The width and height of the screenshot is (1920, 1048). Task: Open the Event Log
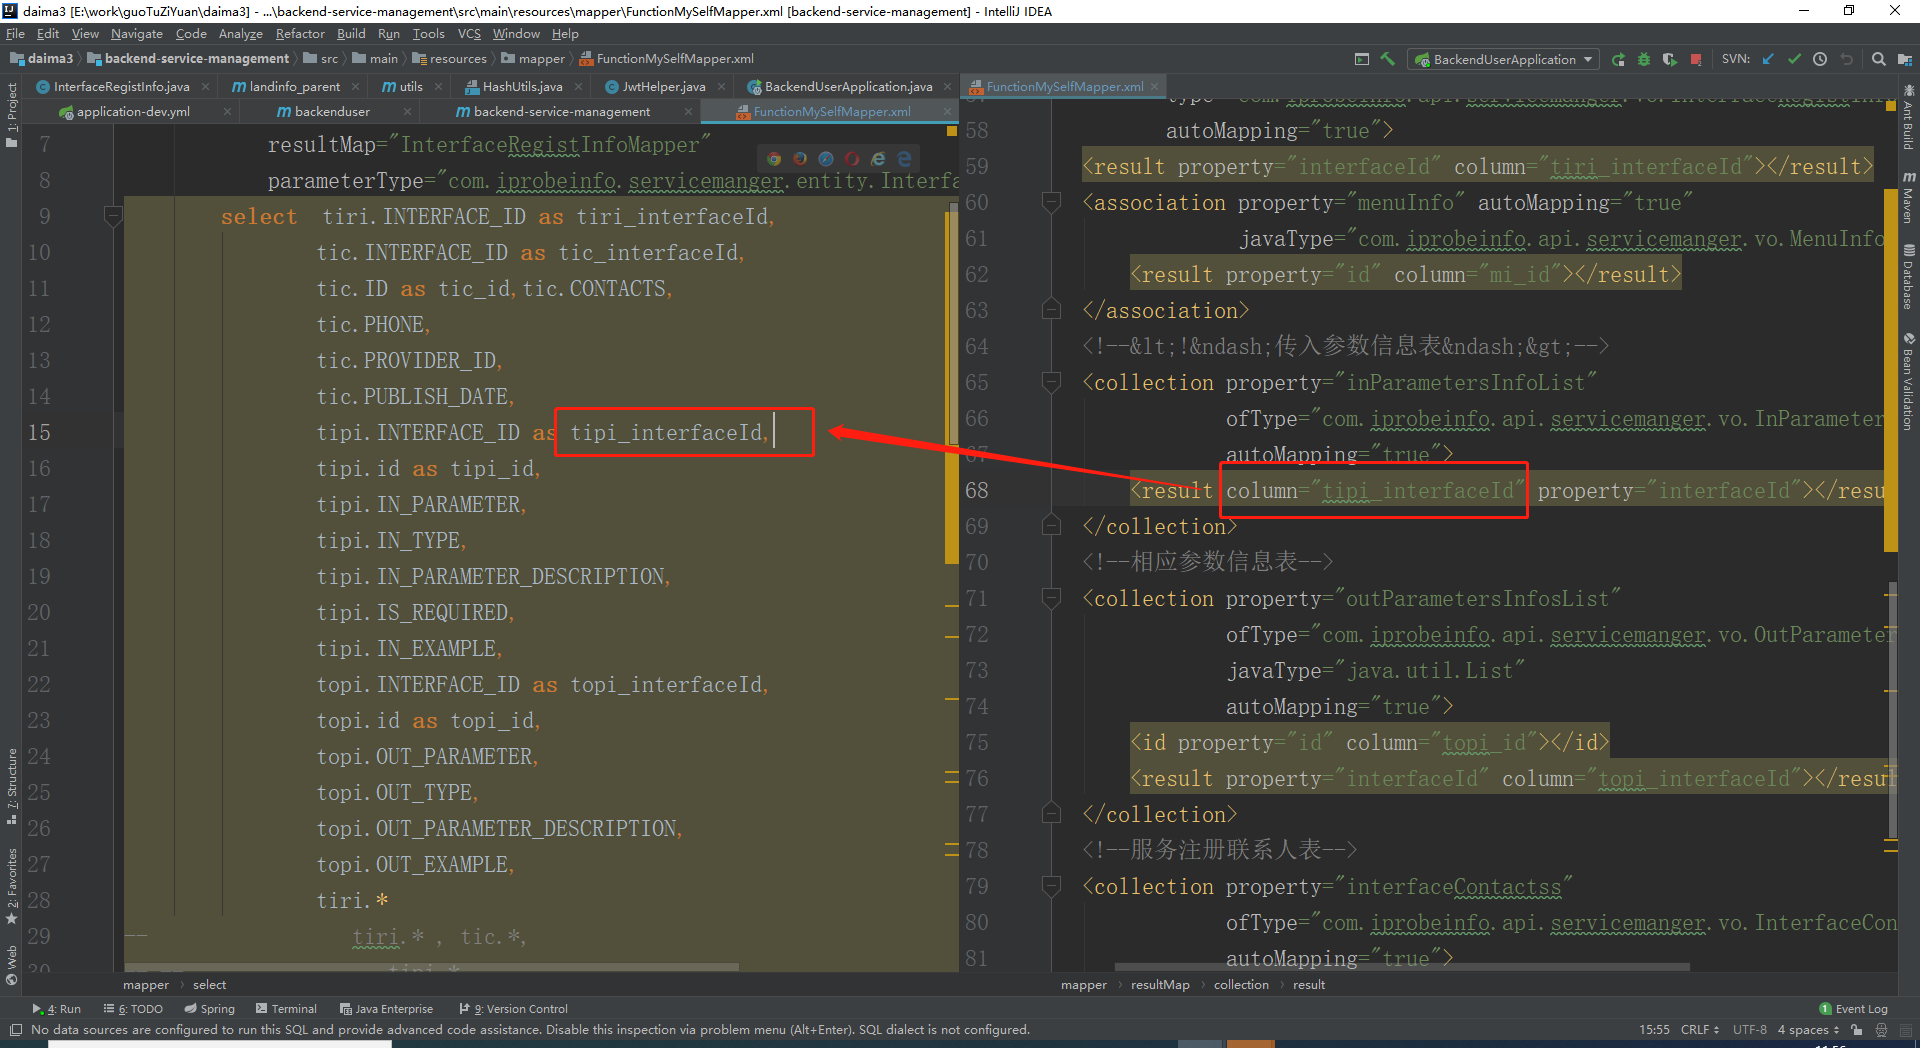click(x=1861, y=1008)
